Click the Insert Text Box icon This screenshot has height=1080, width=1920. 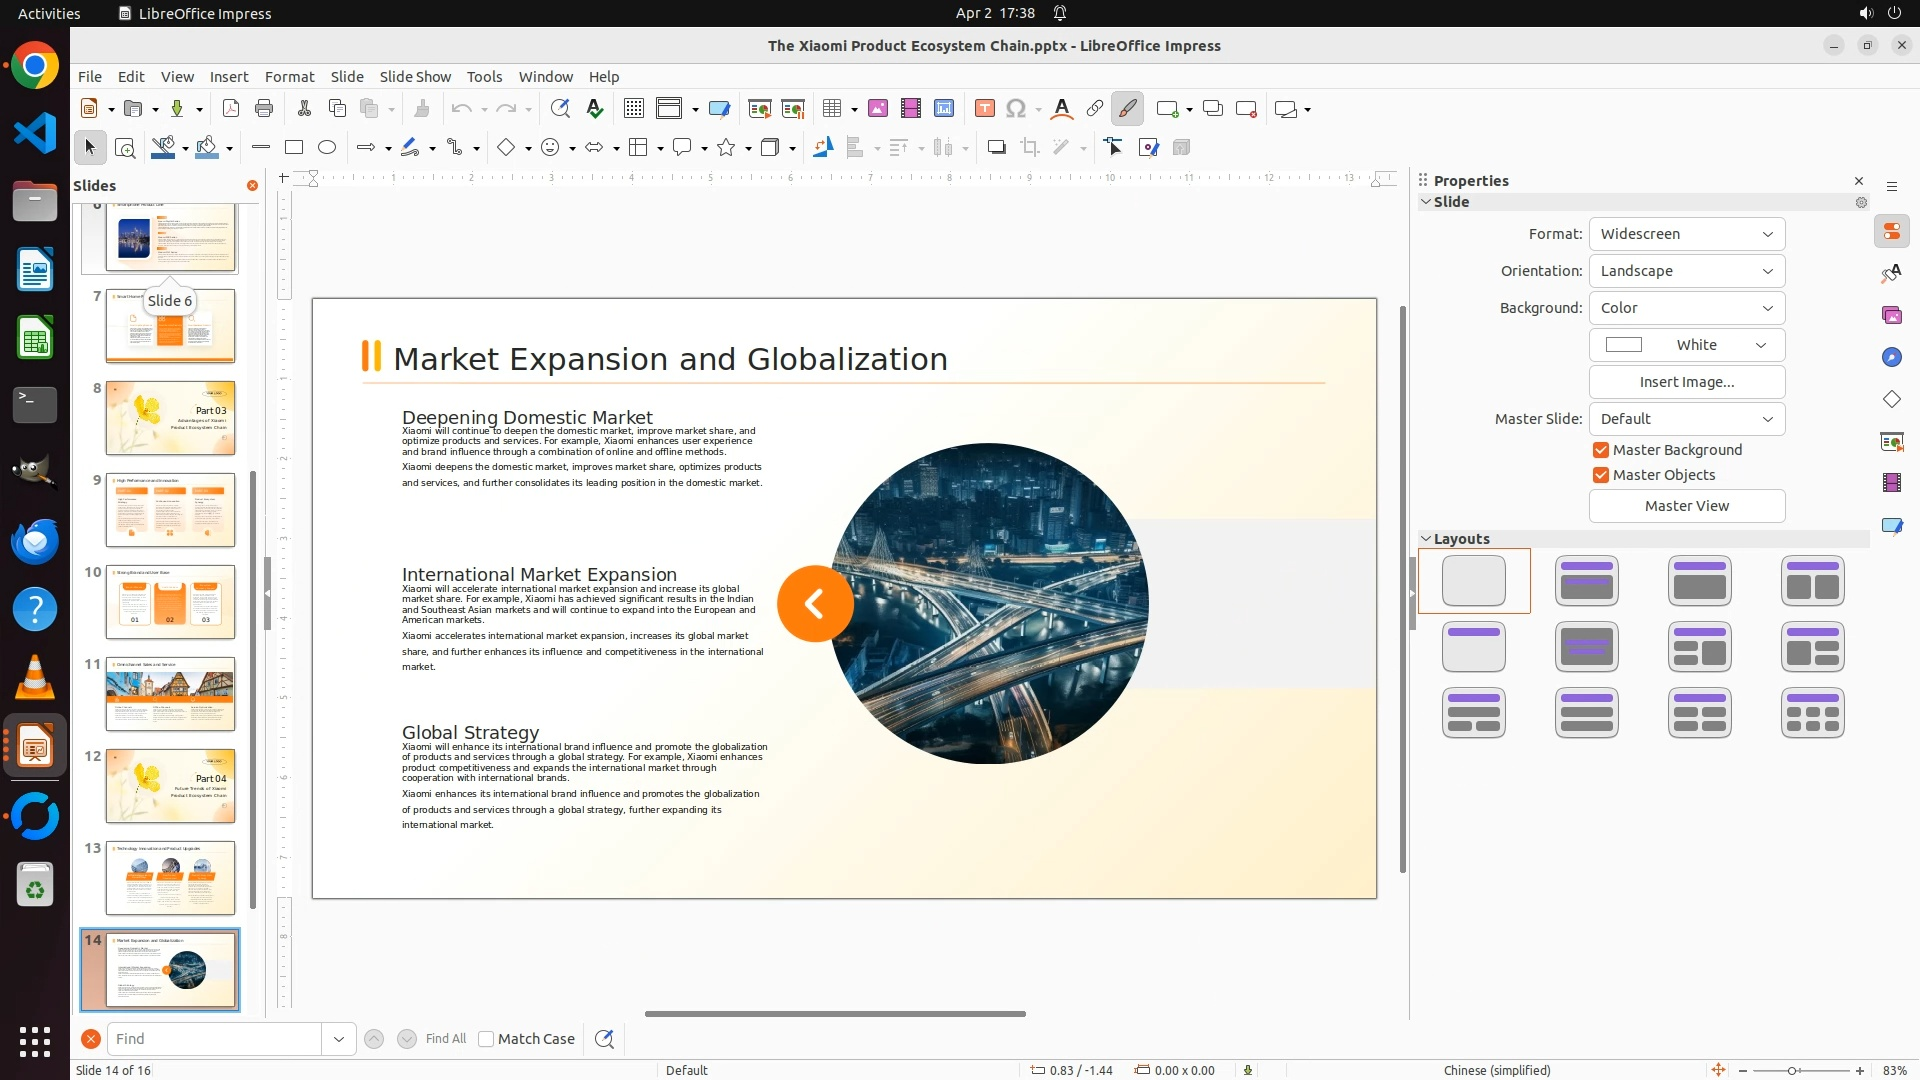tap(984, 109)
